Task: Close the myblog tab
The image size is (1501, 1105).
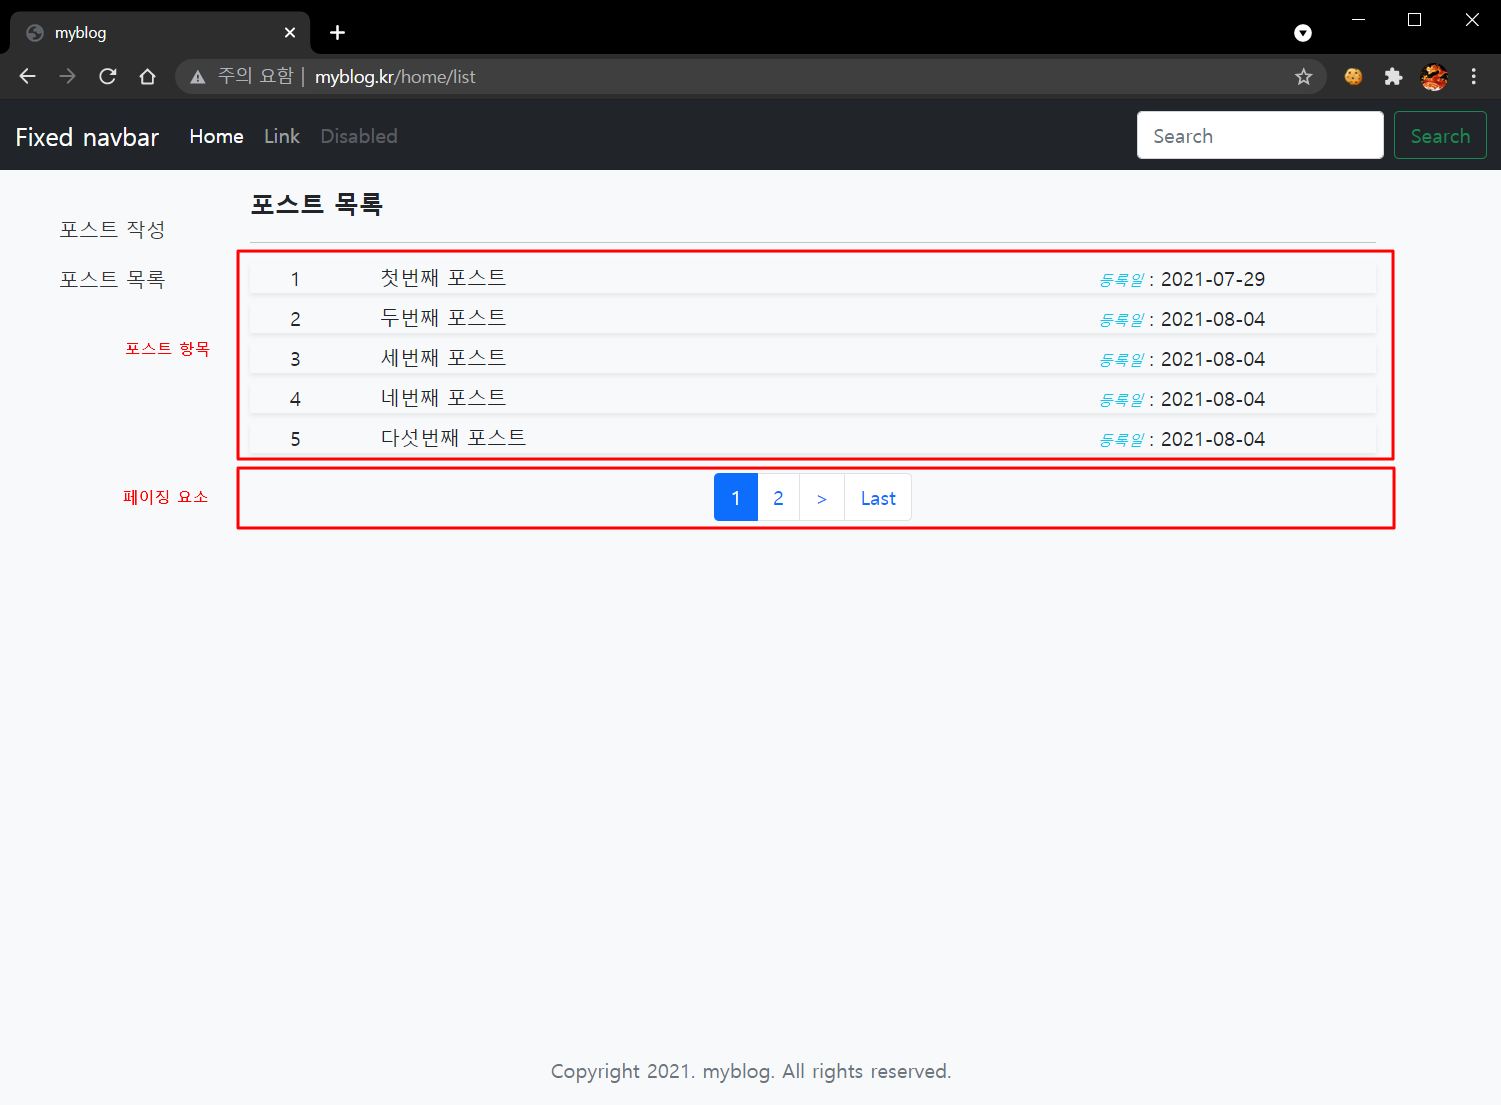Action: [290, 33]
